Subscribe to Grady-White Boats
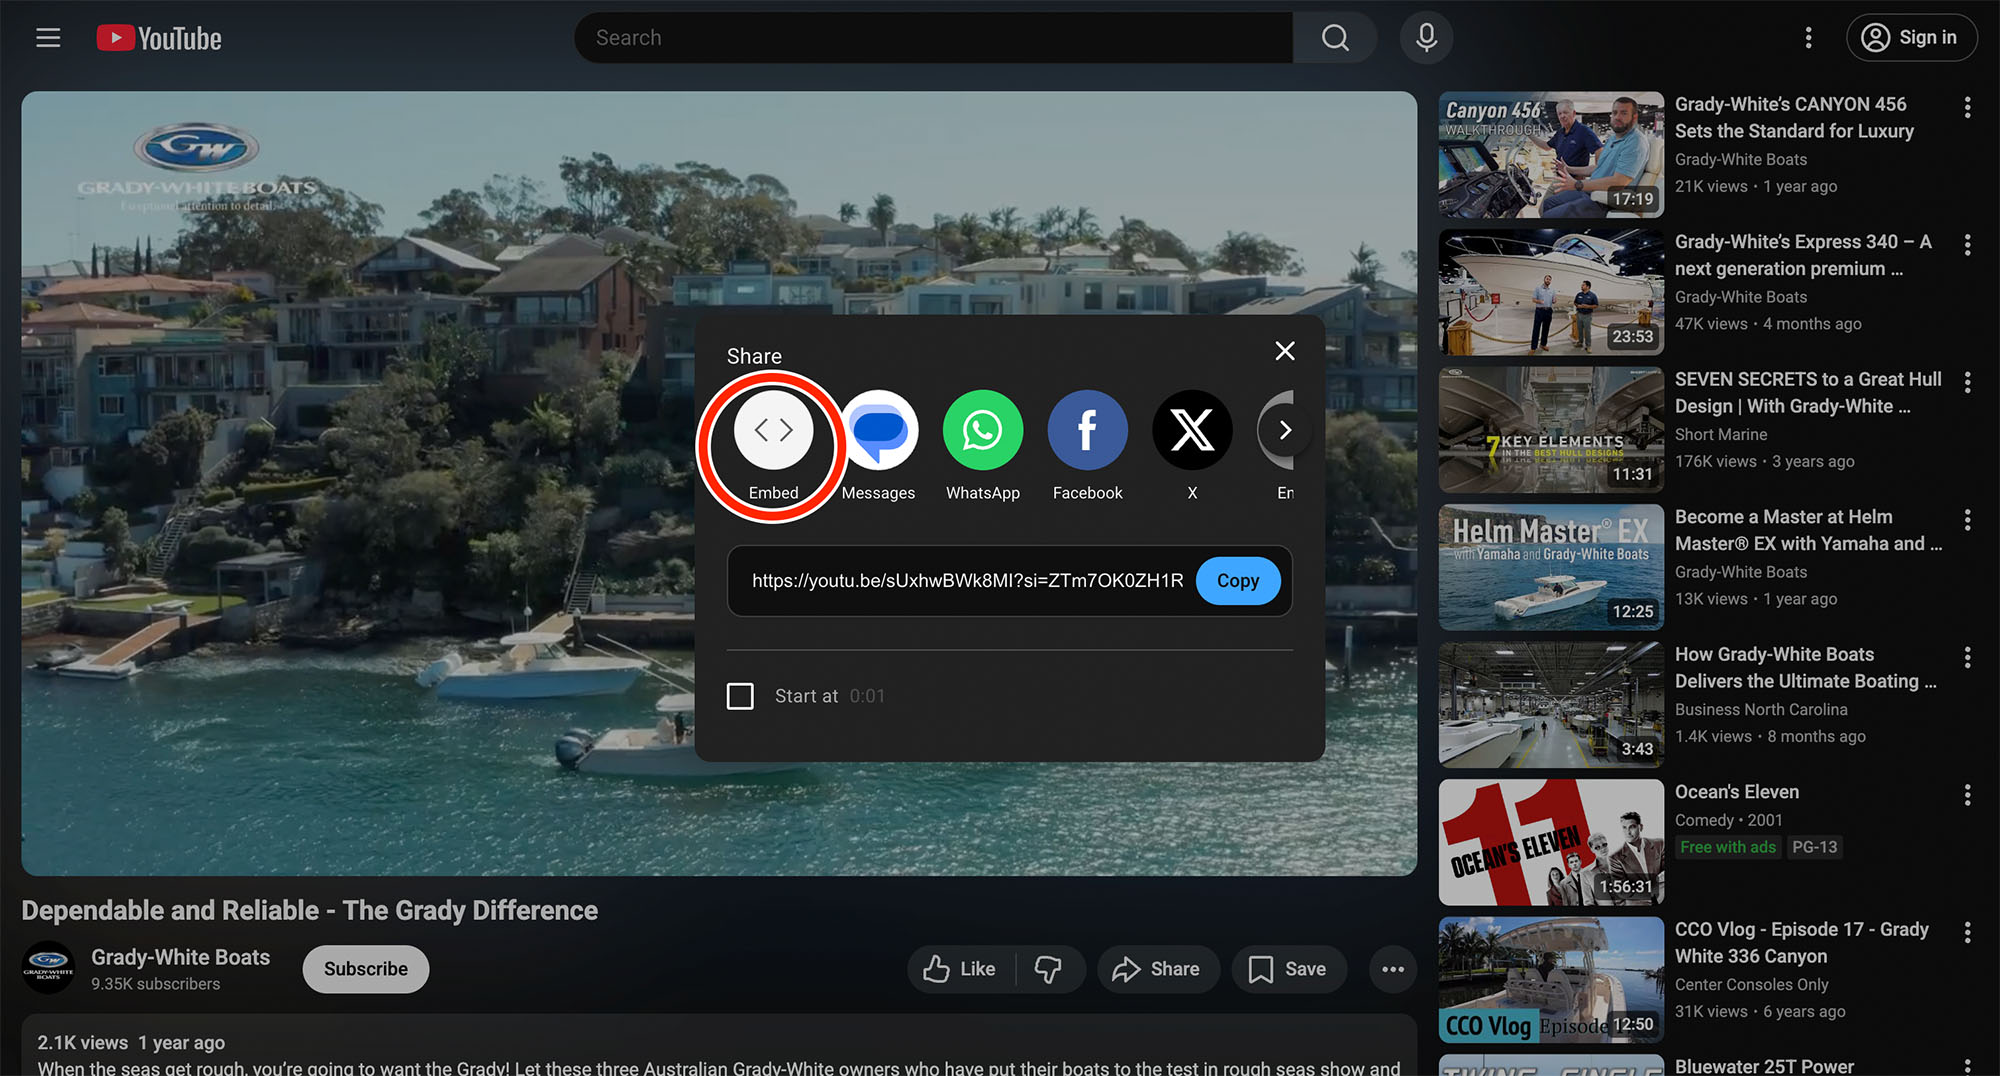2000x1076 pixels. [x=366, y=969]
